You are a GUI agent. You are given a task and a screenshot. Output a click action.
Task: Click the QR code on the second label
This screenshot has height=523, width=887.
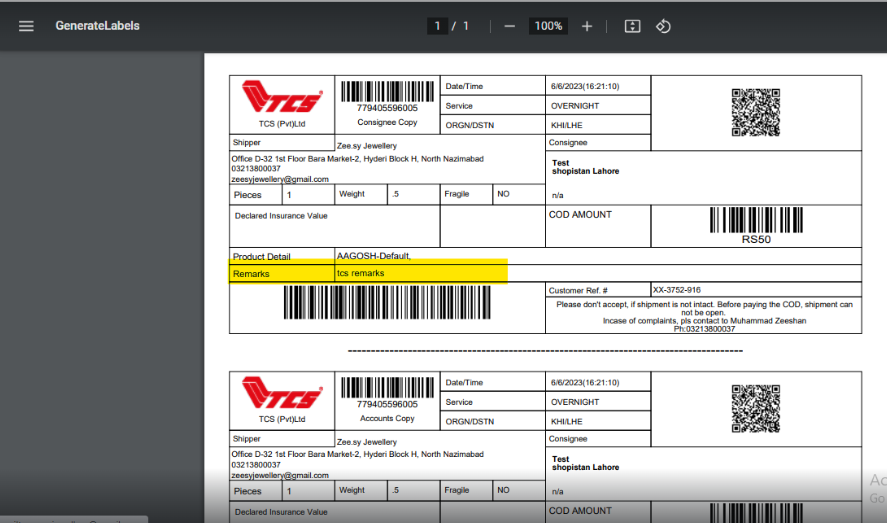[755, 408]
